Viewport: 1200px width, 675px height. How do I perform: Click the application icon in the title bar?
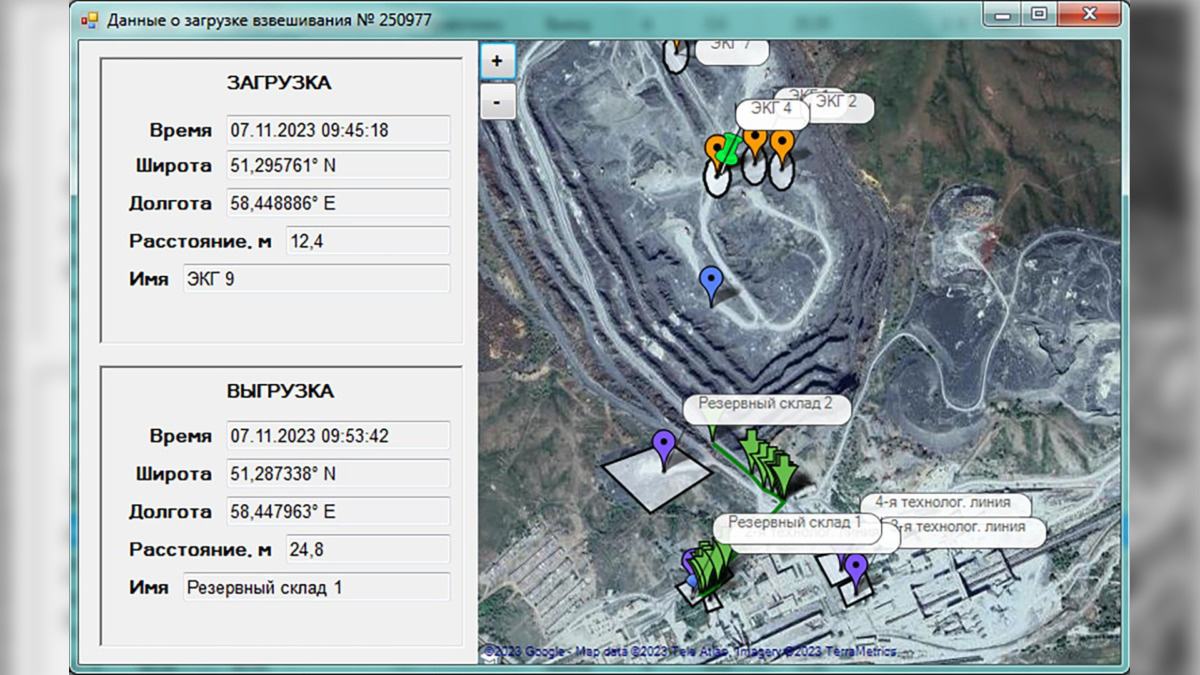click(x=90, y=19)
